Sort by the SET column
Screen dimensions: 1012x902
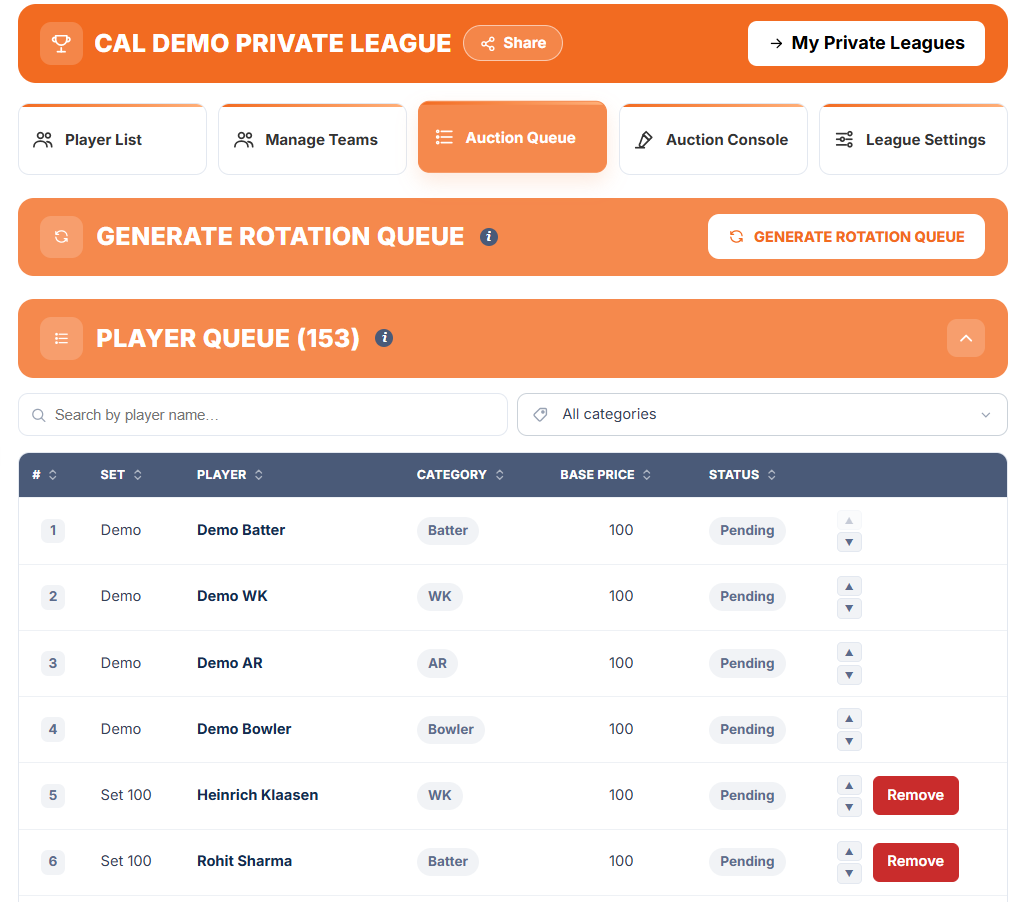(121, 475)
